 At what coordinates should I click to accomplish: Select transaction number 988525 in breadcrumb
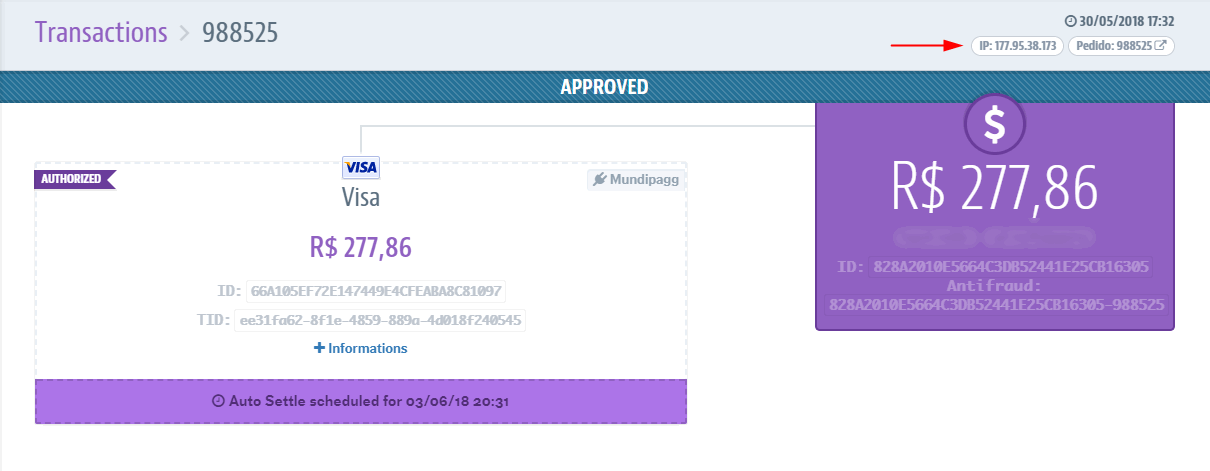point(240,32)
